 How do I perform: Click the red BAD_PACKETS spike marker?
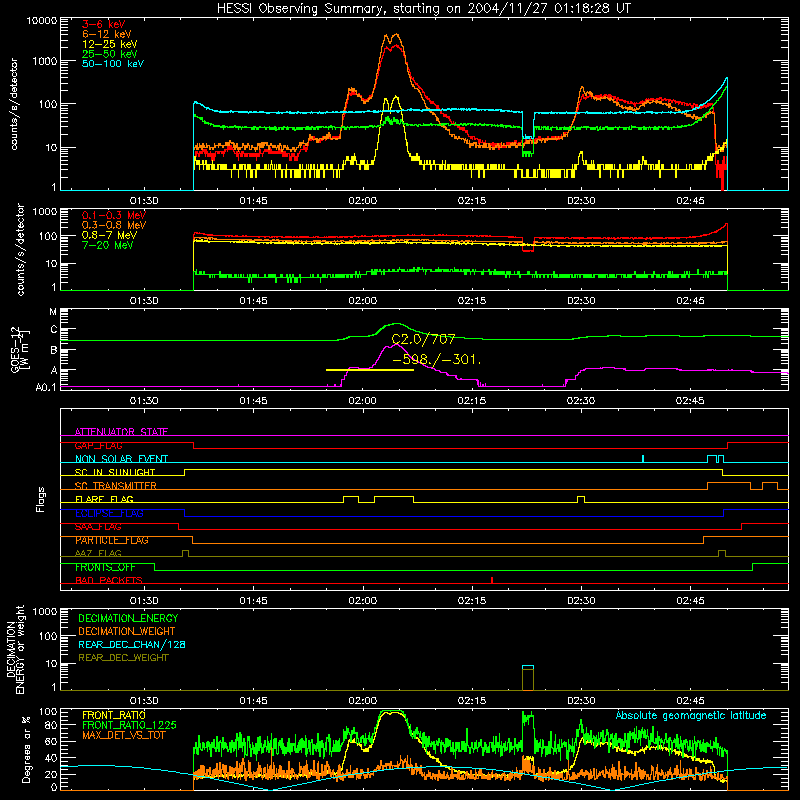pyautogui.click(x=492, y=580)
